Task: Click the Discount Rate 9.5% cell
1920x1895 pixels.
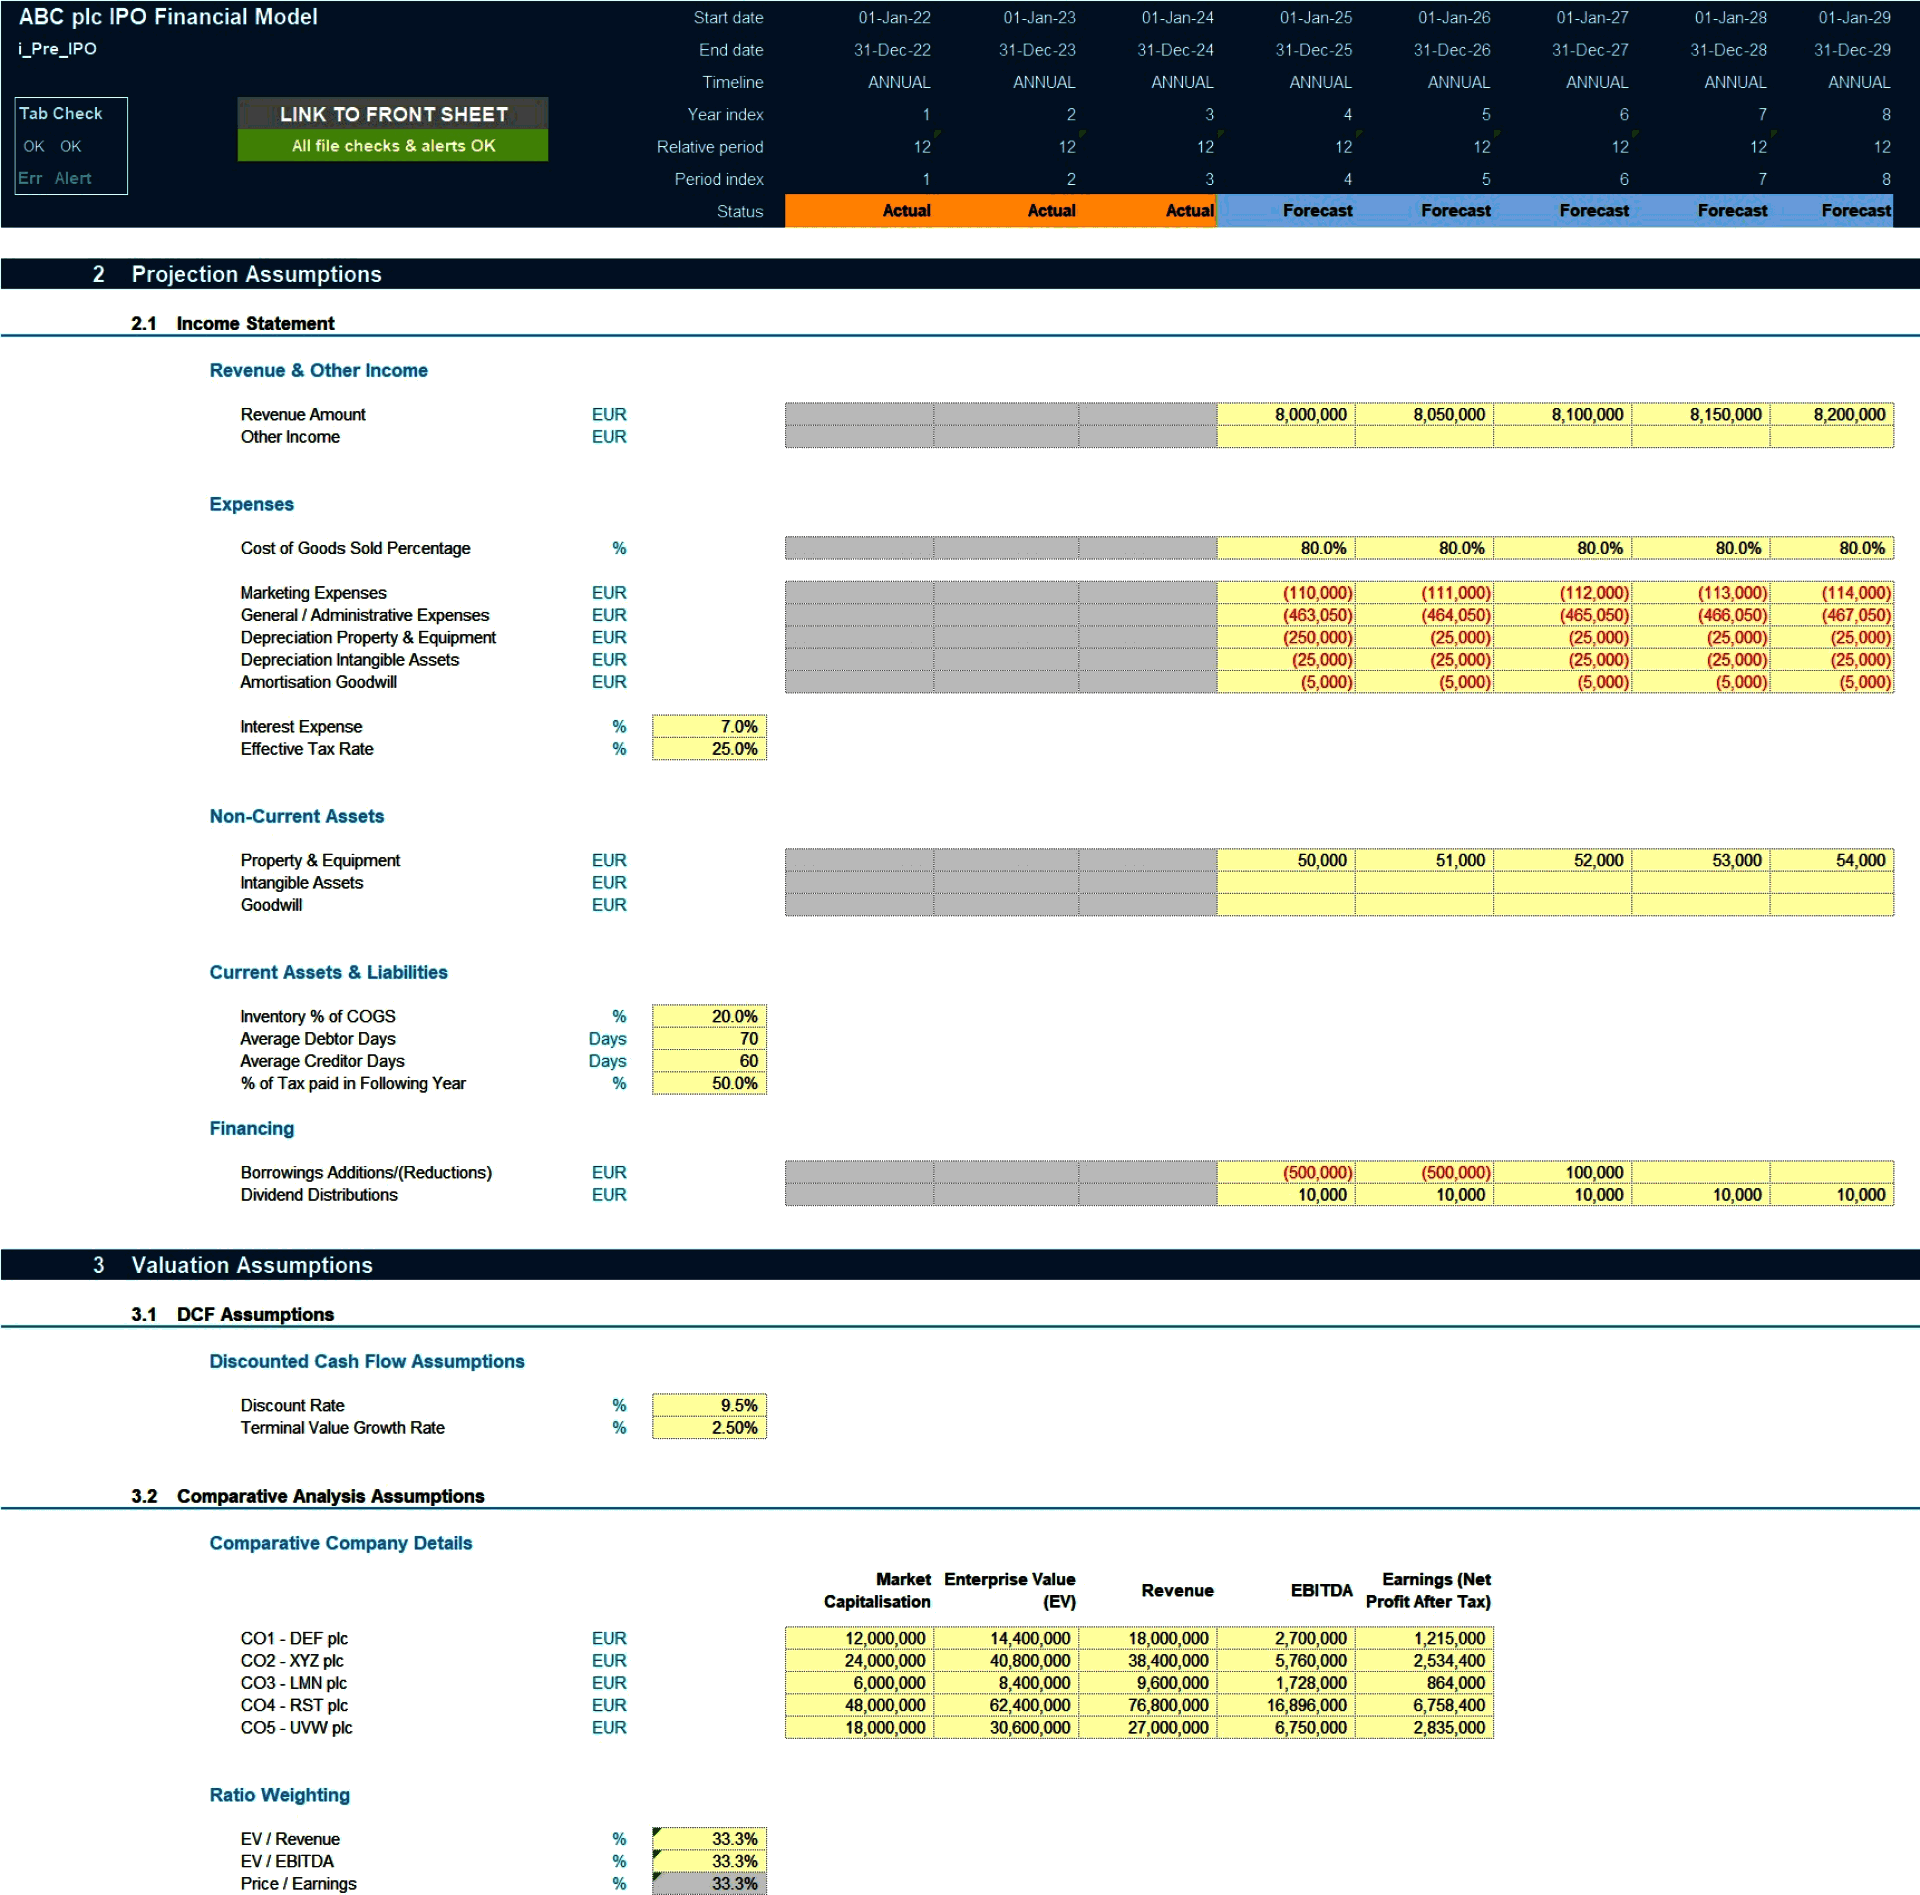Action: [709, 1406]
